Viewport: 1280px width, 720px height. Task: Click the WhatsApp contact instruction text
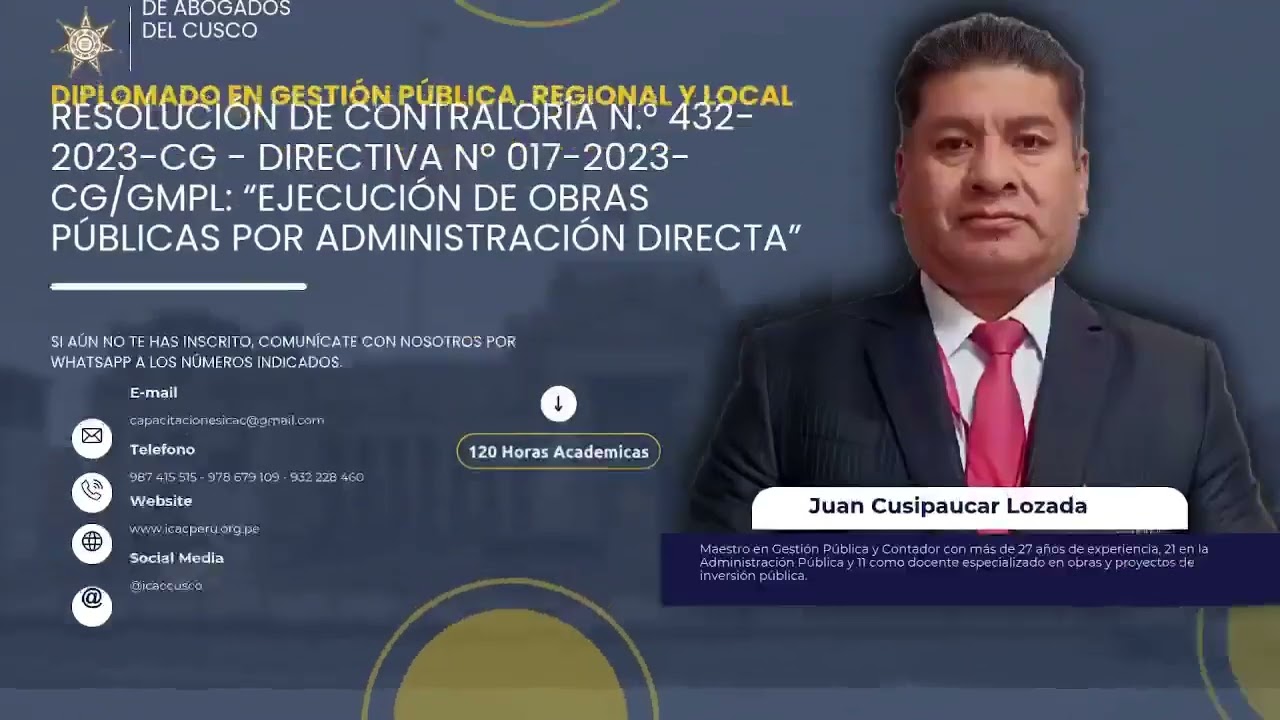(x=283, y=352)
